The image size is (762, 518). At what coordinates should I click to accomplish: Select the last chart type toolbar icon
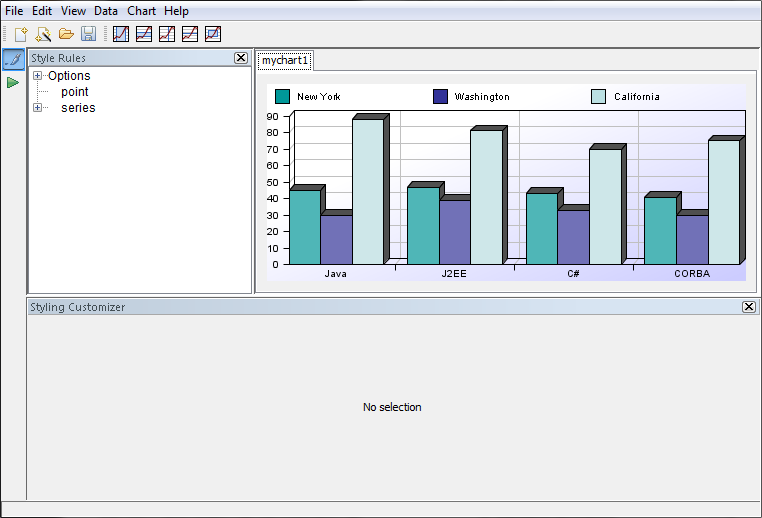tap(213, 34)
